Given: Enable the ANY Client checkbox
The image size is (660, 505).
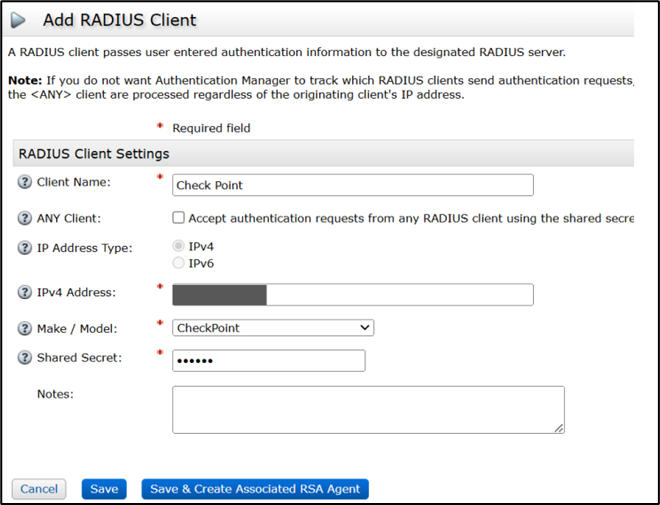Looking at the screenshot, I should click(x=179, y=218).
